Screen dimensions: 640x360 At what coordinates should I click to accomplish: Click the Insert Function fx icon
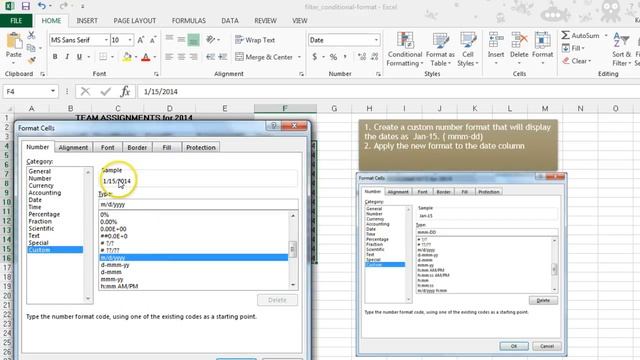[125, 91]
